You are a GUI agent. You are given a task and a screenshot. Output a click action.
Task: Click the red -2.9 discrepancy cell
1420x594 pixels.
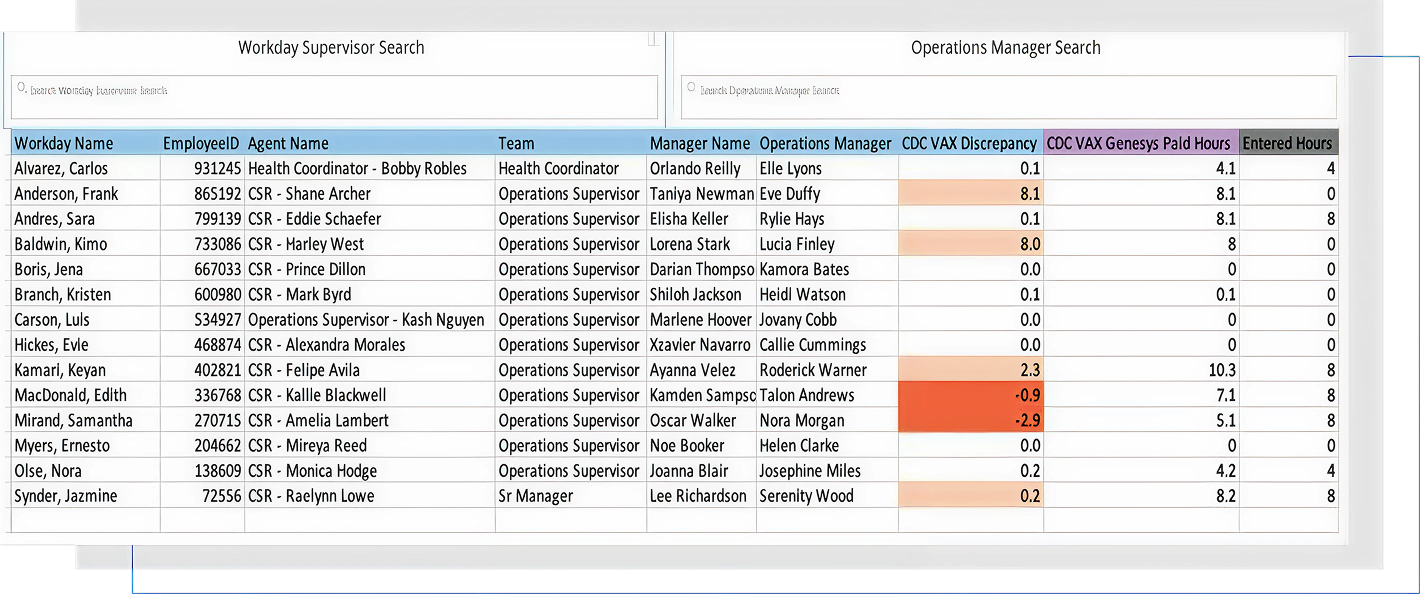pos(971,420)
